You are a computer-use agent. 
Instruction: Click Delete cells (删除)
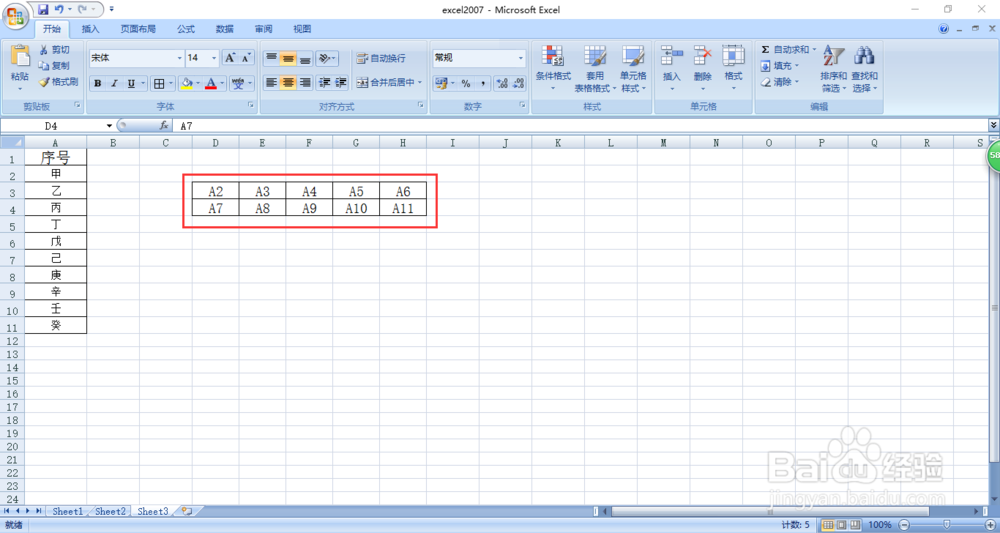(702, 69)
